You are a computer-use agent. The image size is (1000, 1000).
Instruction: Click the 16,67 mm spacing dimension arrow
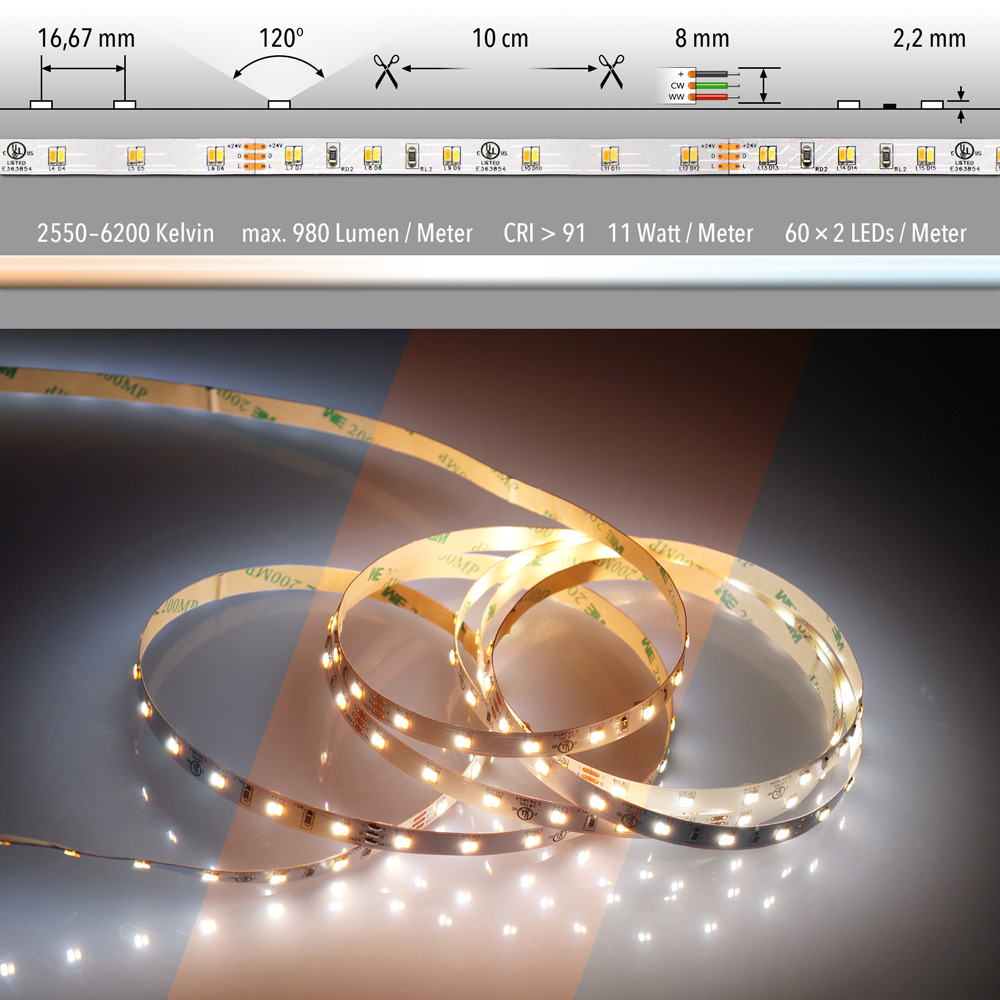click(x=83, y=68)
